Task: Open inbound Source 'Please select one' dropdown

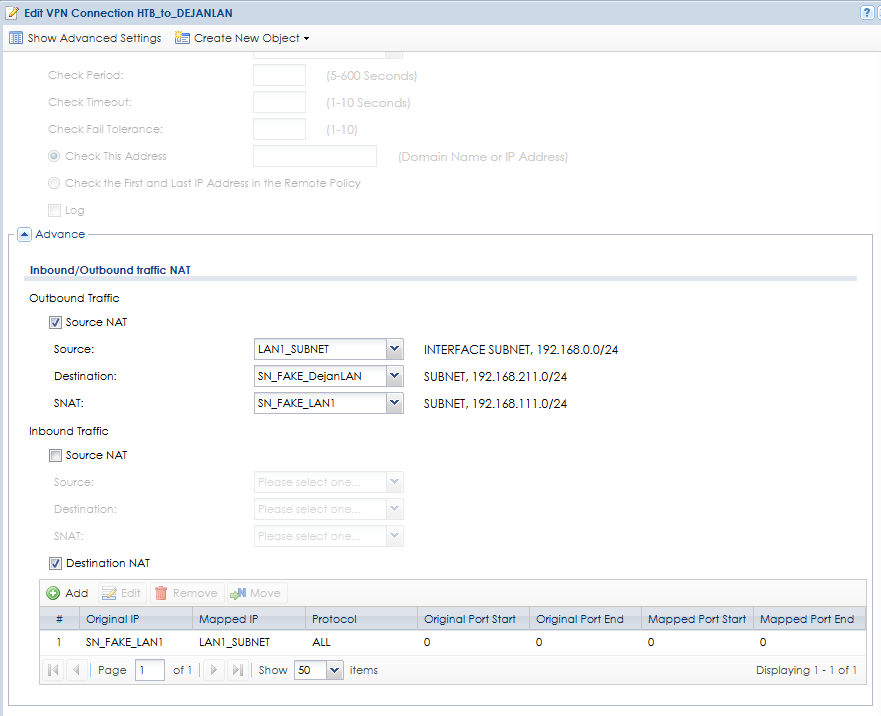Action: (394, 482)
